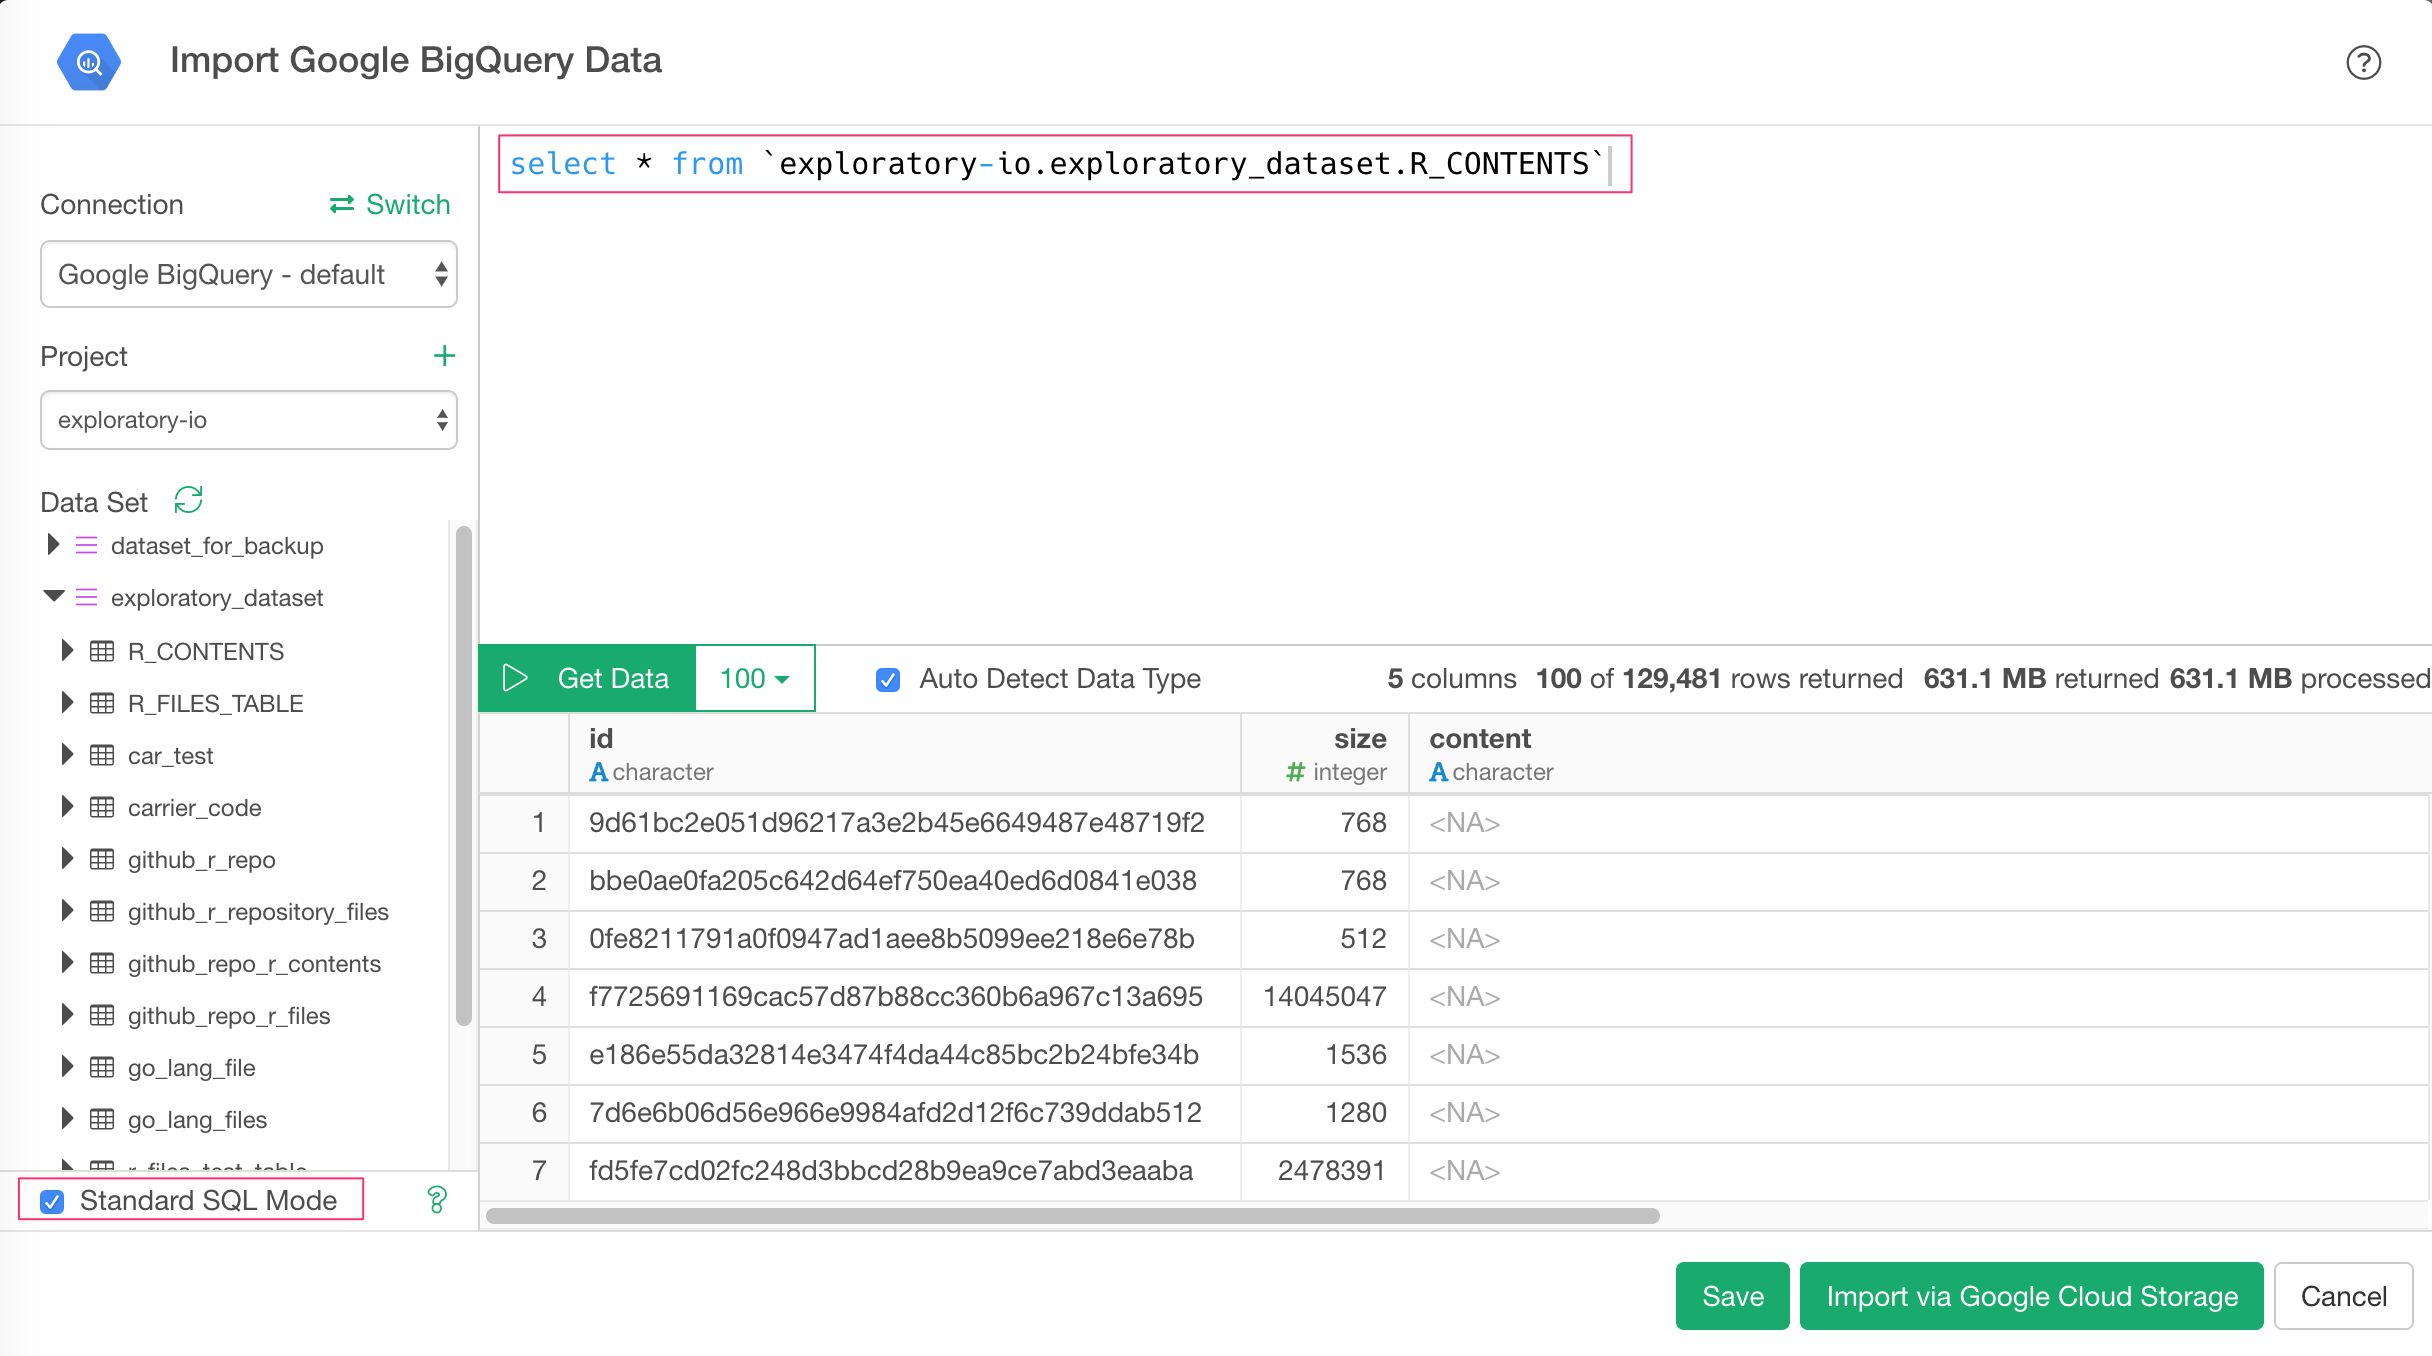Image resolution: width=2432 pixels, height=1356 pixels.
Task: Click the table icon for go_lang_files
Action: [x=102, y=1119]
